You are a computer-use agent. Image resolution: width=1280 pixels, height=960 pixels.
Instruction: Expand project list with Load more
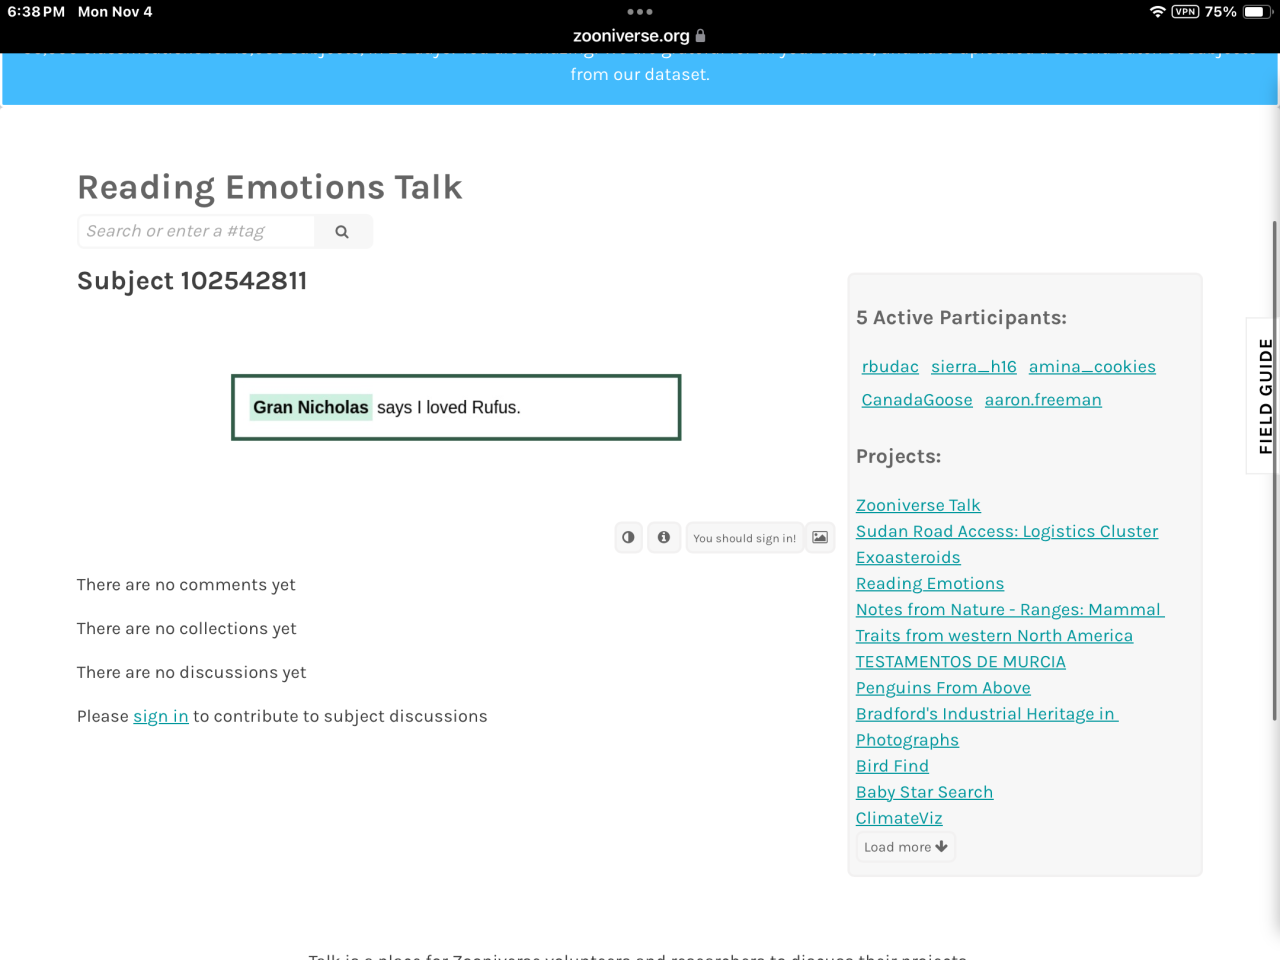click(906, 847)
